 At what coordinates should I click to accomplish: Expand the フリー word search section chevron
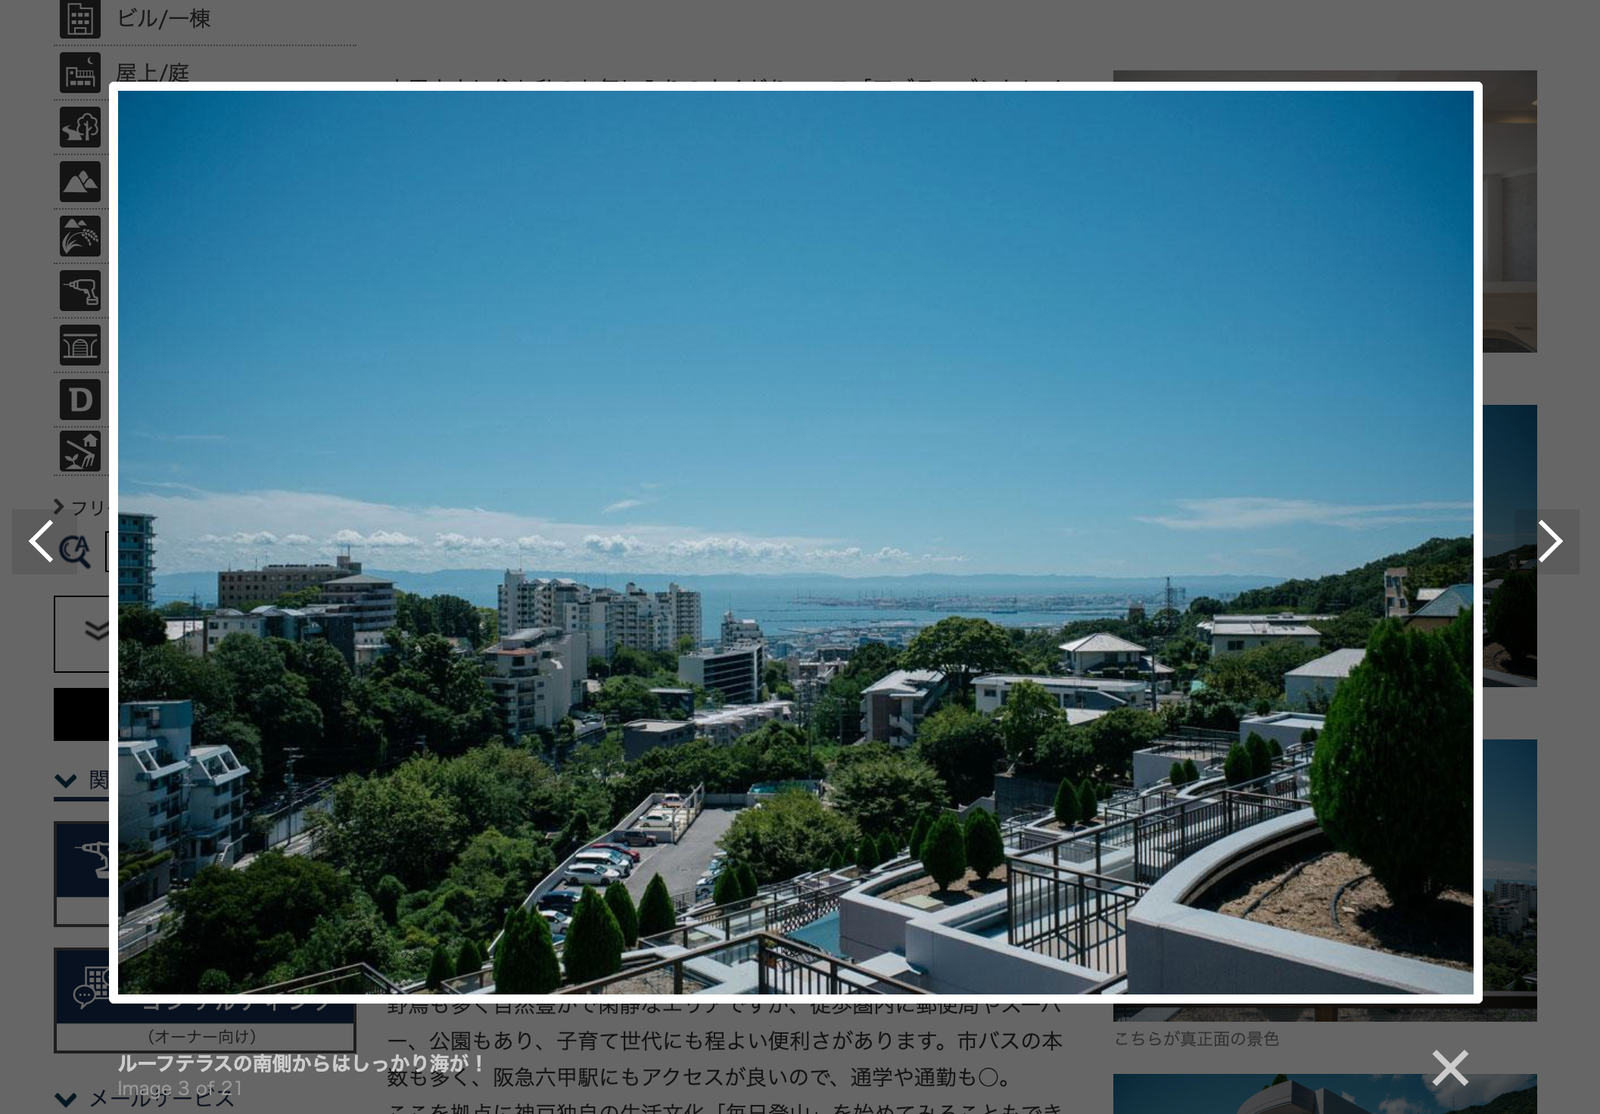[x=58, y=507]
